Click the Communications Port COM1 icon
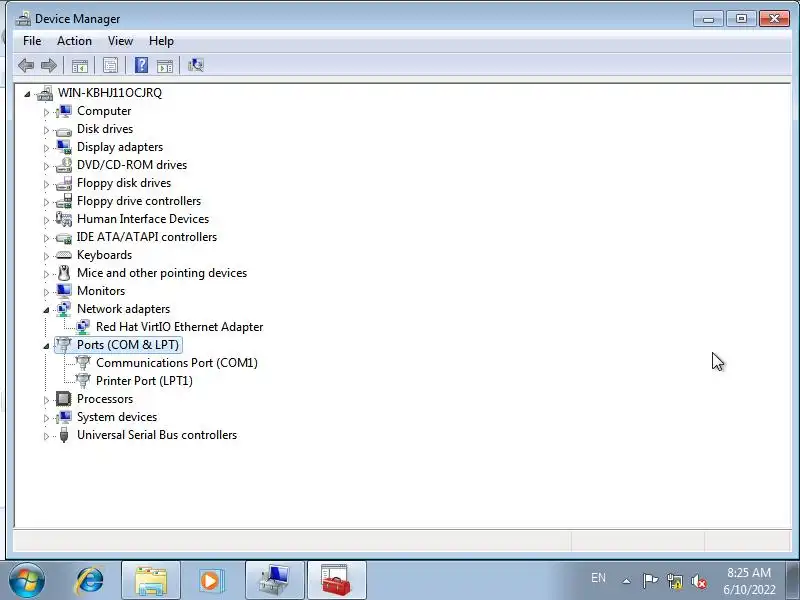800x600 pixels. (x=83, y=363)
